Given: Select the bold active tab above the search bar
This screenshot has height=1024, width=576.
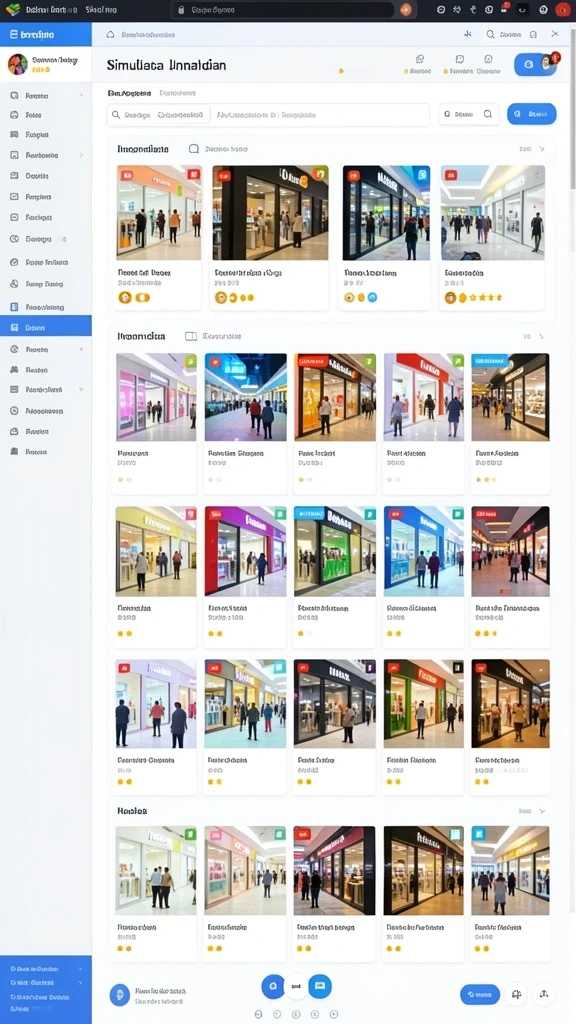Looking at the screenshot, I should [x=129, y=93].
